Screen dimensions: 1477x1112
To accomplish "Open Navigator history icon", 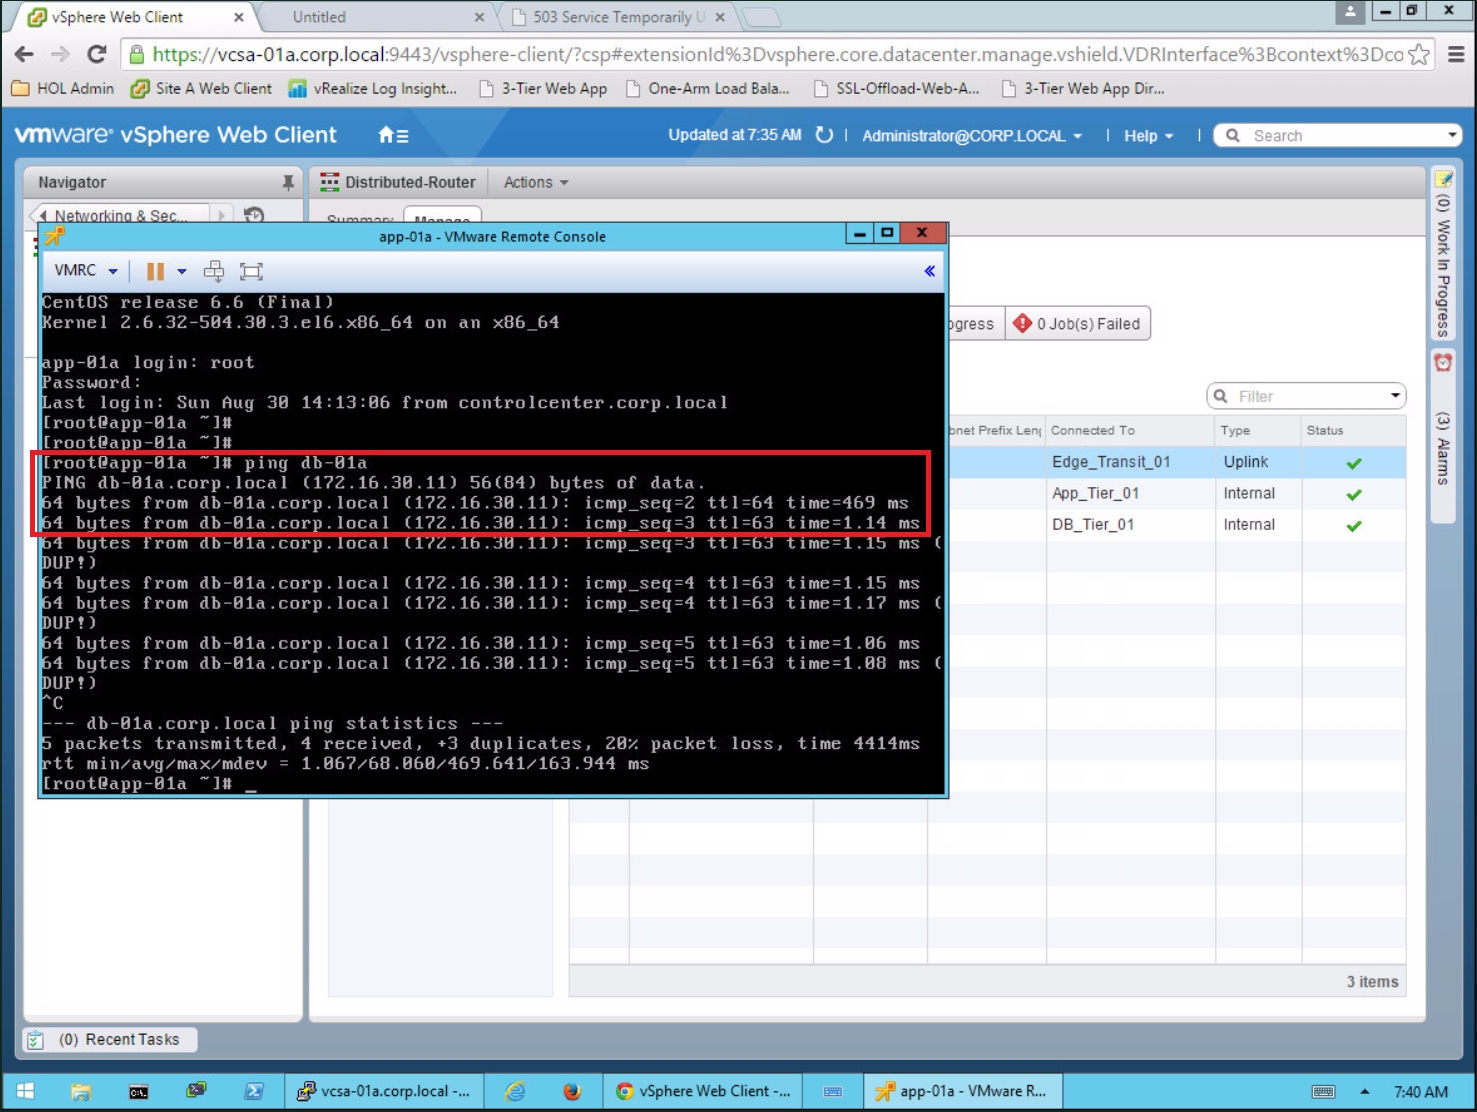I will pos(254,215).
